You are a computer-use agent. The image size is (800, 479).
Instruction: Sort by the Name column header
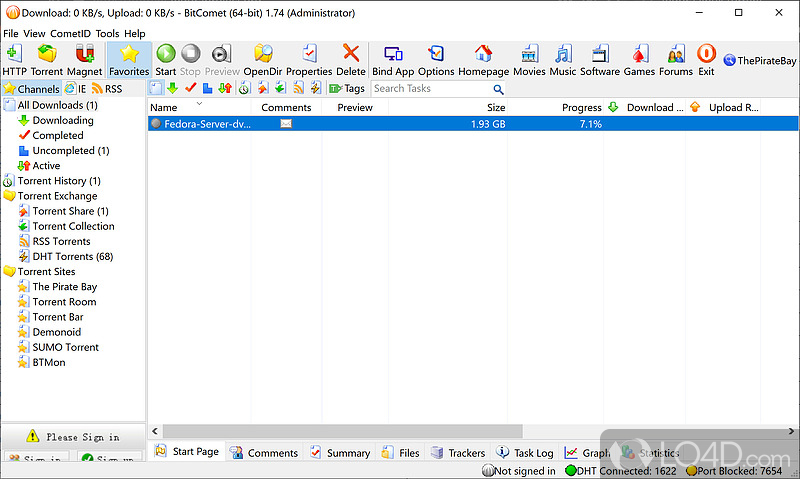164,108
